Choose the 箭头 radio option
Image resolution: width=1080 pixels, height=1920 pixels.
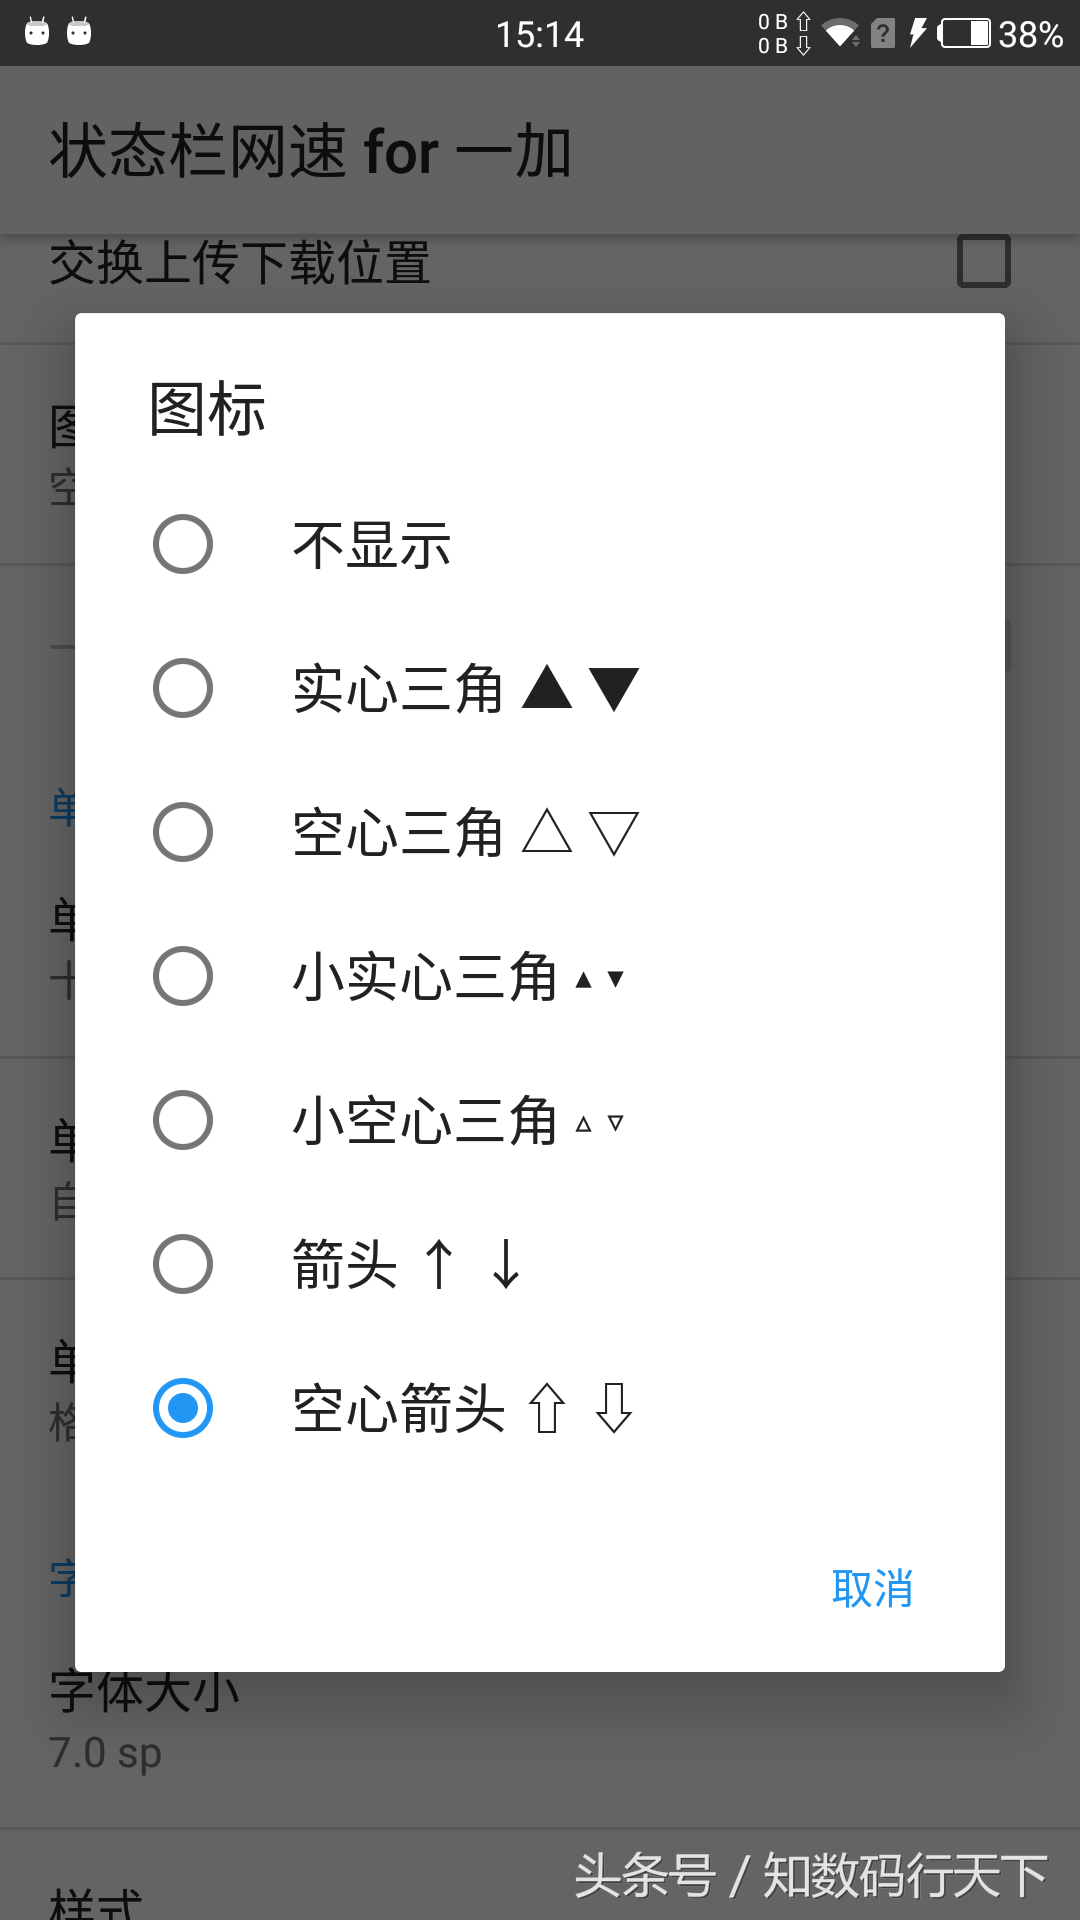183,1264
